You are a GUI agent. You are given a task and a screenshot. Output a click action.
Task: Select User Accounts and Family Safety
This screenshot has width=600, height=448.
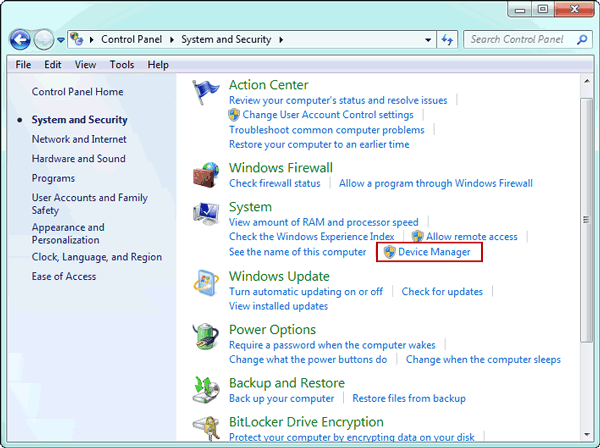(90, 204)
